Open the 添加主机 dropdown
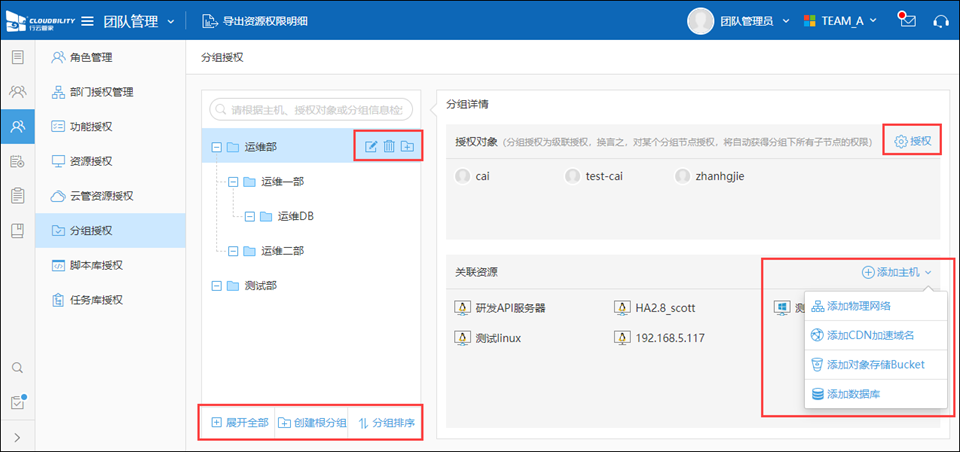Image resolution: width=960 pixels, height=452 pixels. (897, 272)
